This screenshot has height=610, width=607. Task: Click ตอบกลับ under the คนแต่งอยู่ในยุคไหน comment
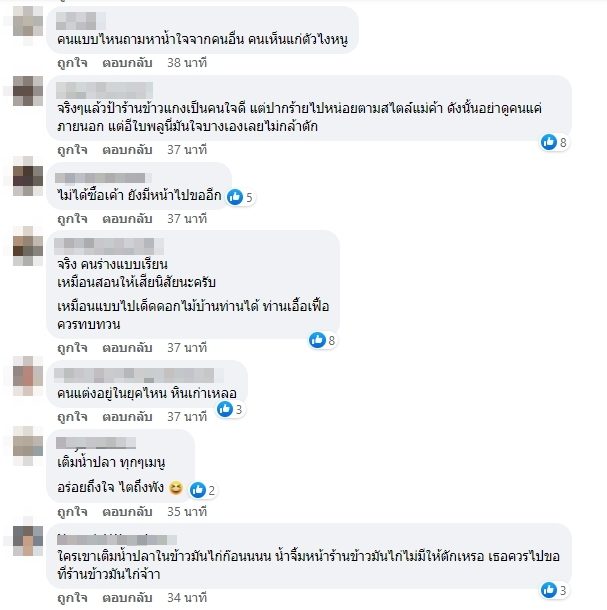tap(127, 417)
